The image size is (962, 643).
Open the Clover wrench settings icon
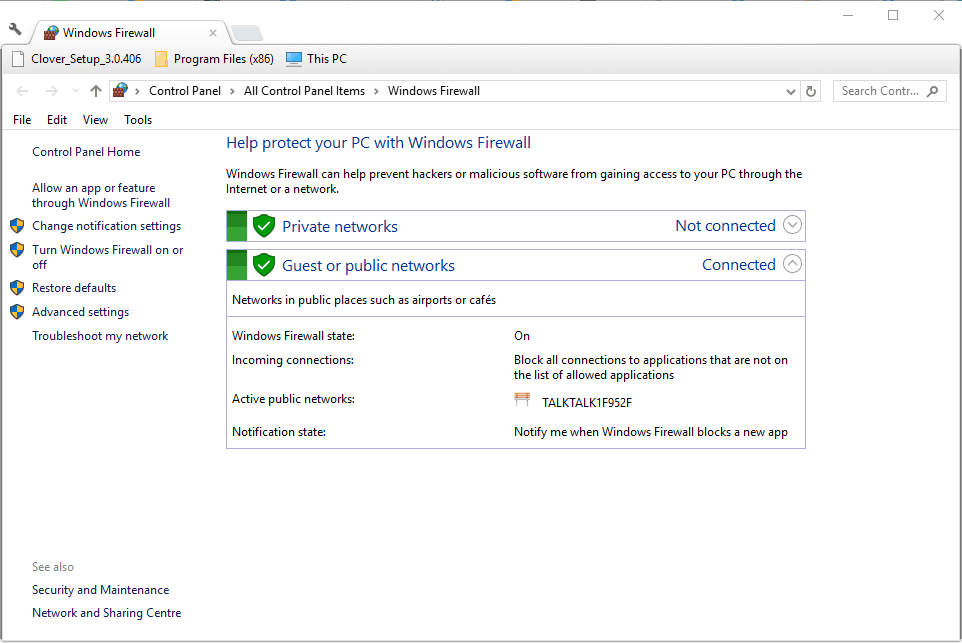tap(13, 32)
